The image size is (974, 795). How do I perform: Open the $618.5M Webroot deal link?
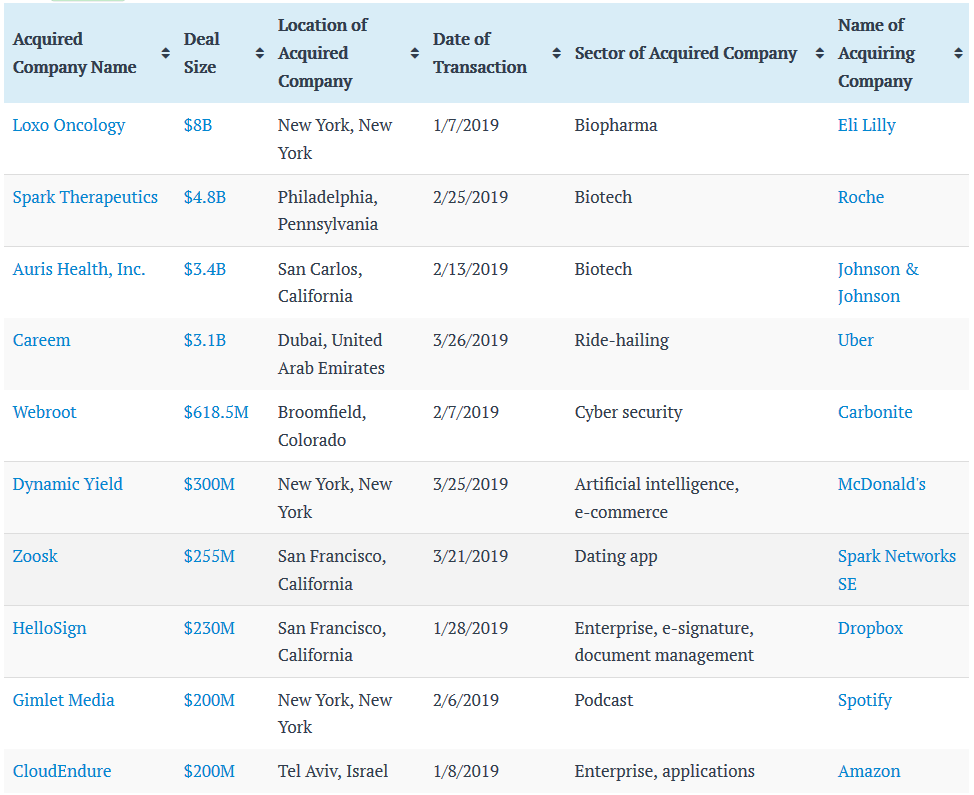pos(216,412)
